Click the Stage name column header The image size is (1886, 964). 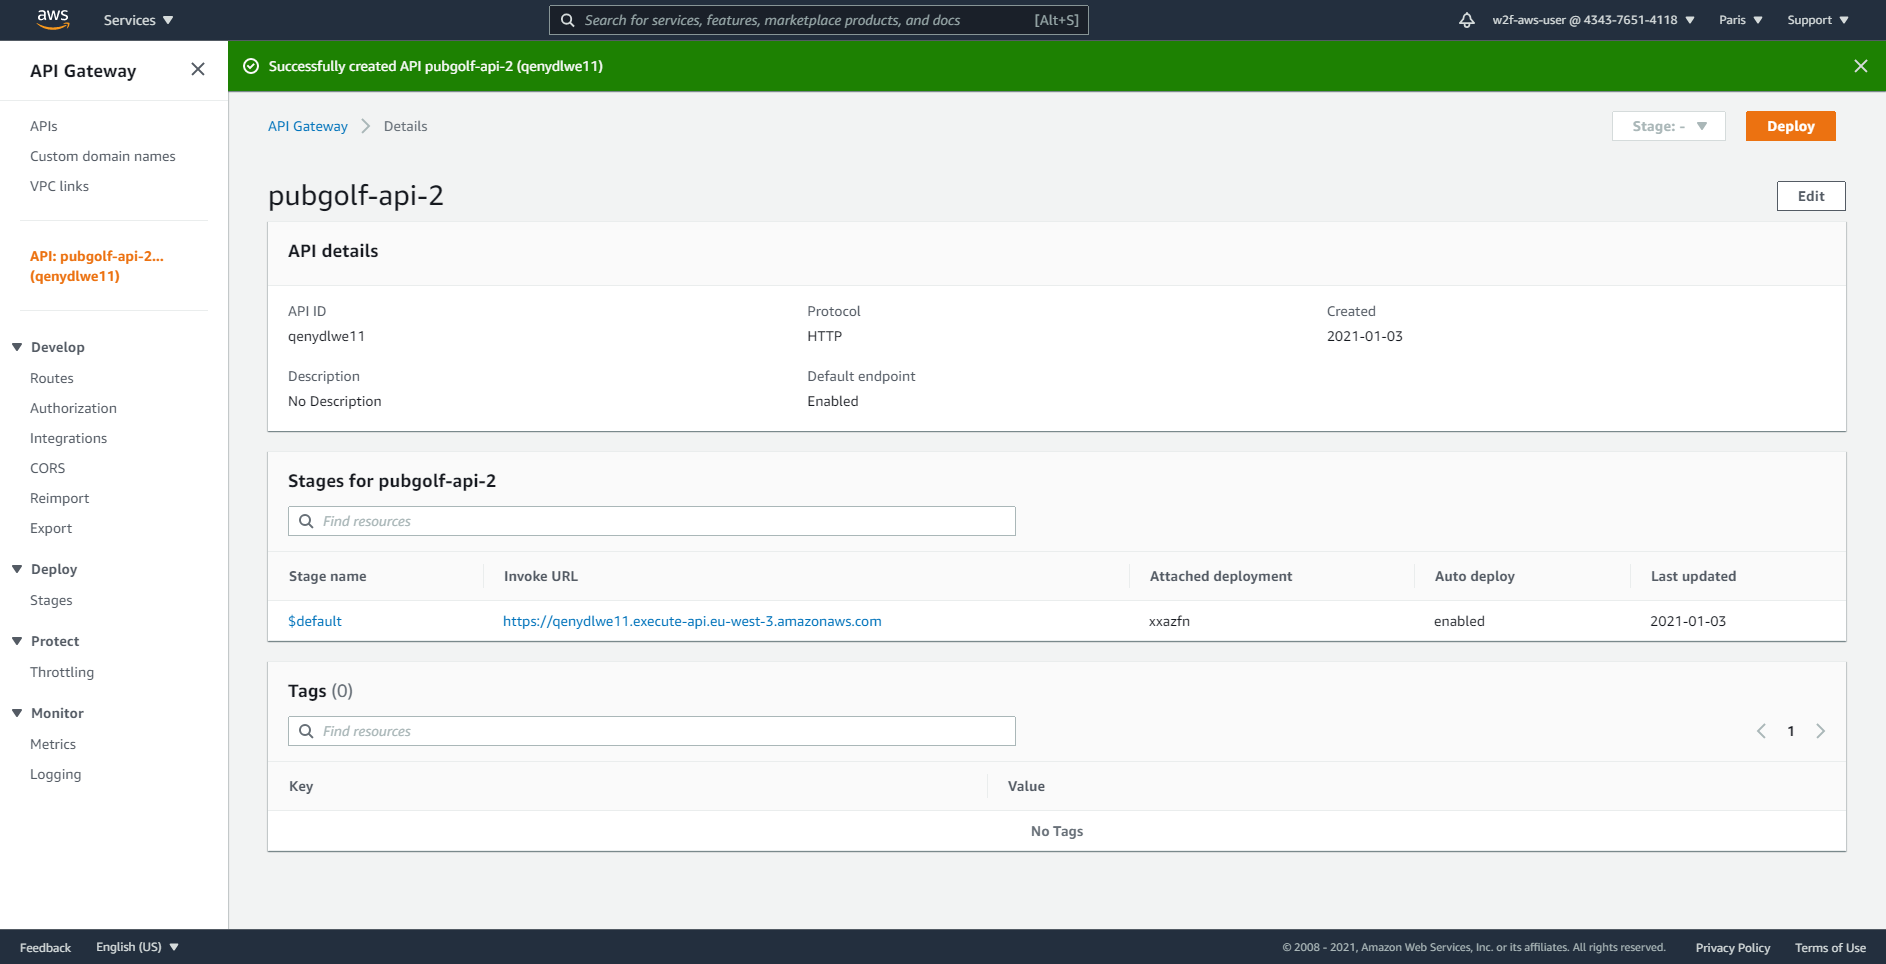pyautogui.click(x=328, y=576)
